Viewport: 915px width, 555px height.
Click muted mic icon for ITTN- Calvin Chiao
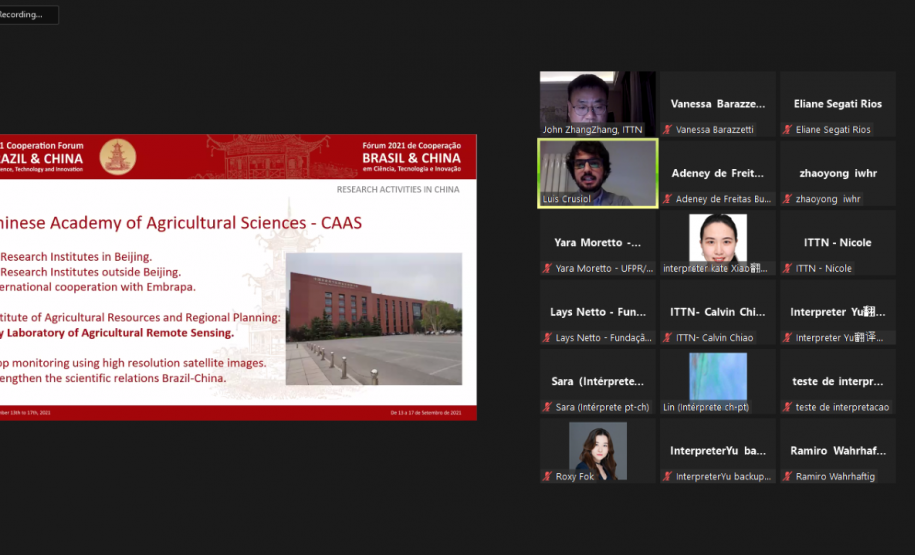click(x=667, y=338)
